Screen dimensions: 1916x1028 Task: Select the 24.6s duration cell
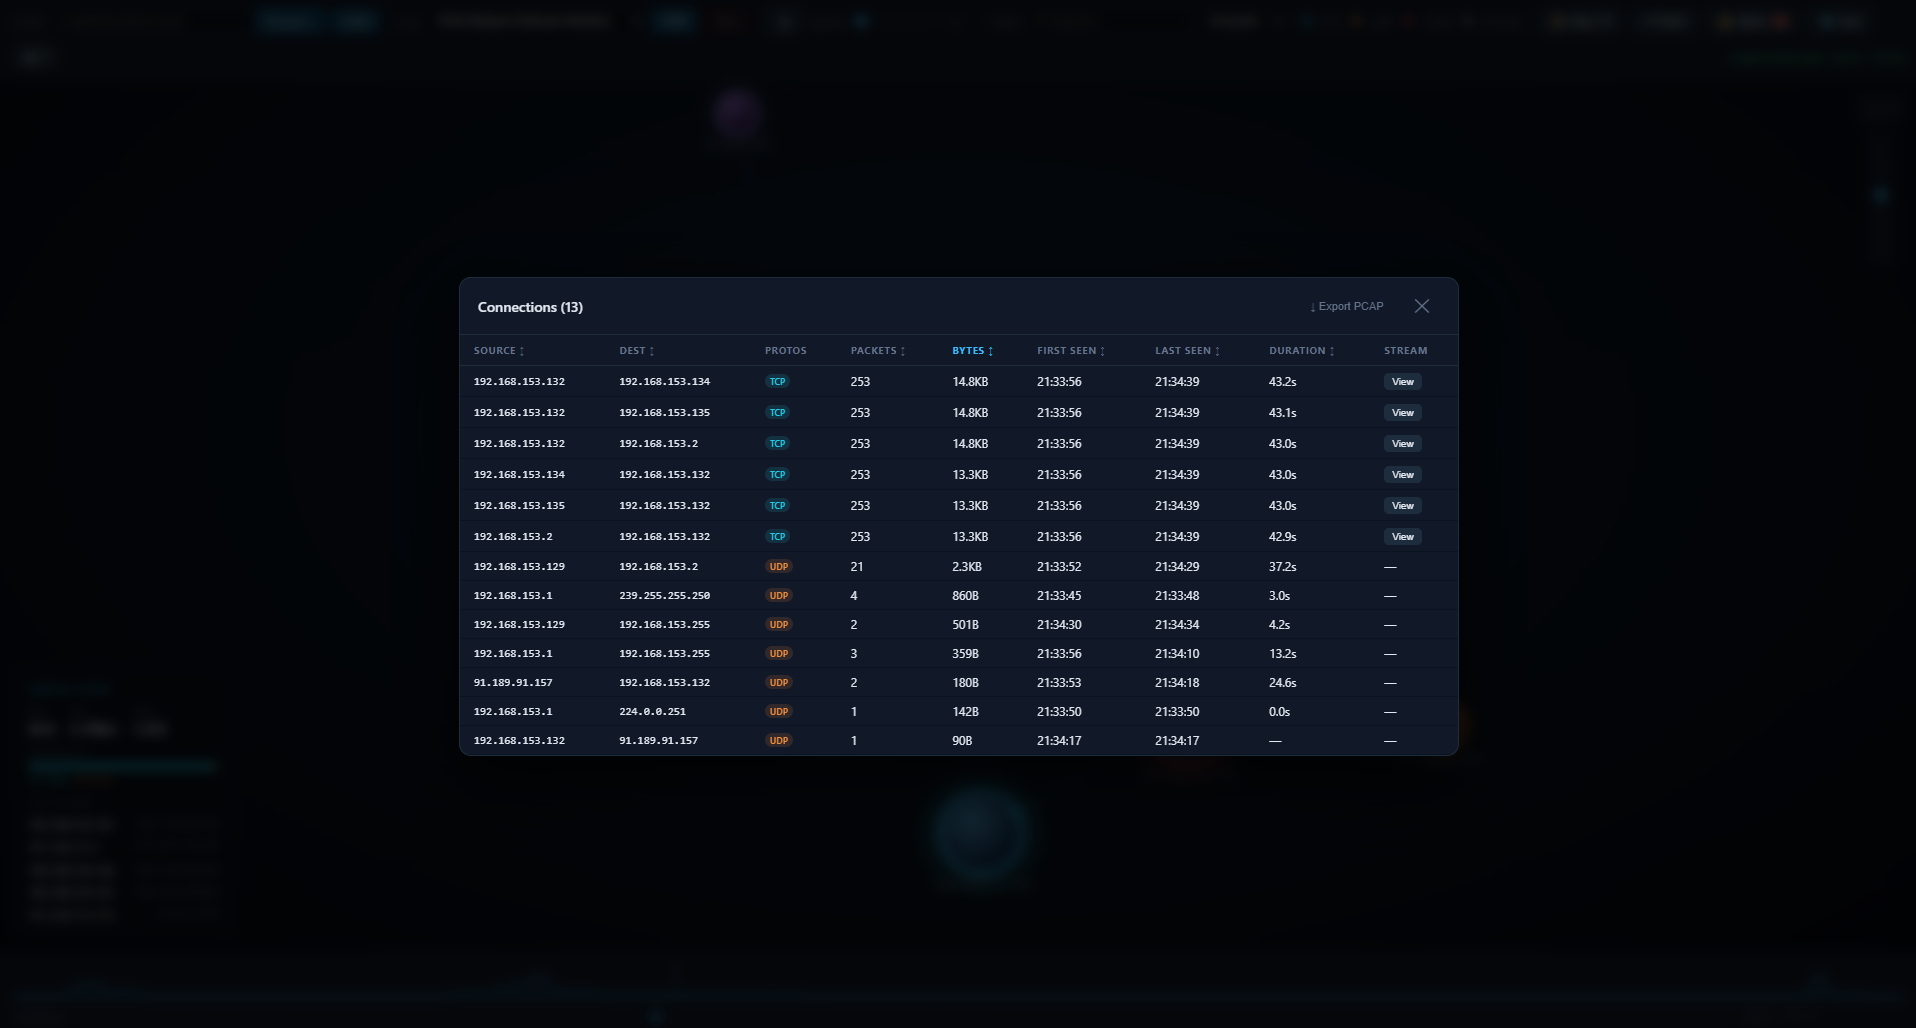tap(1282, 683)
